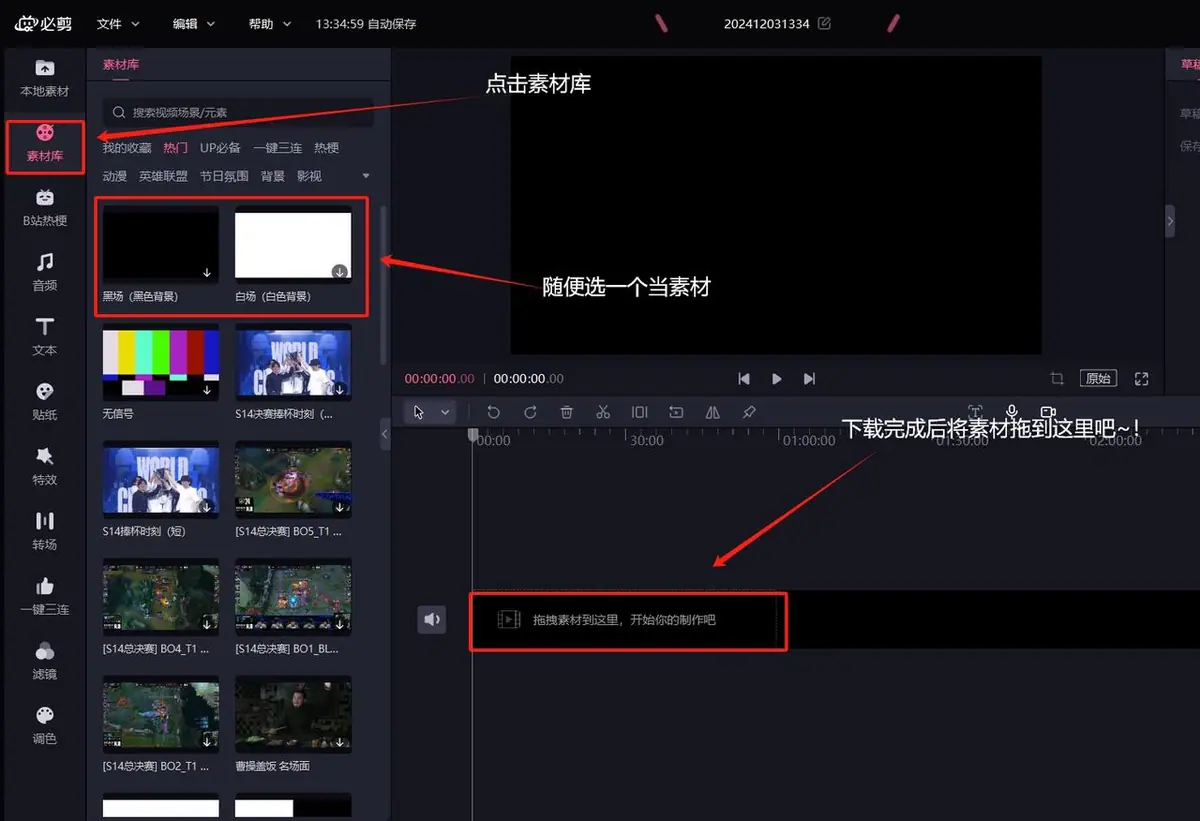Viewport: 1200px width, 821px height.
Task: Open the 一键三连 sidebar section
Action: click(x=44, y=596)
